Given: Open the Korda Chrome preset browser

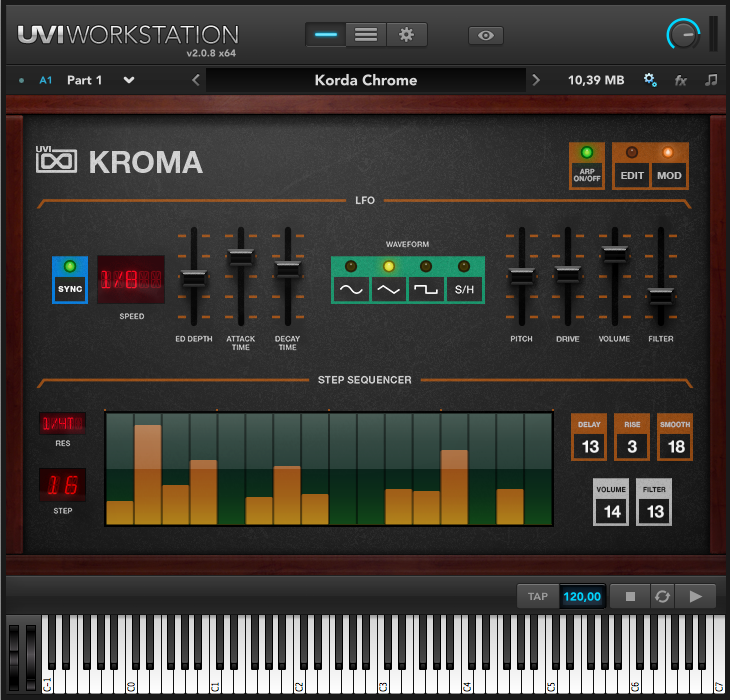Looking at the screenshot, I should 366,80.
